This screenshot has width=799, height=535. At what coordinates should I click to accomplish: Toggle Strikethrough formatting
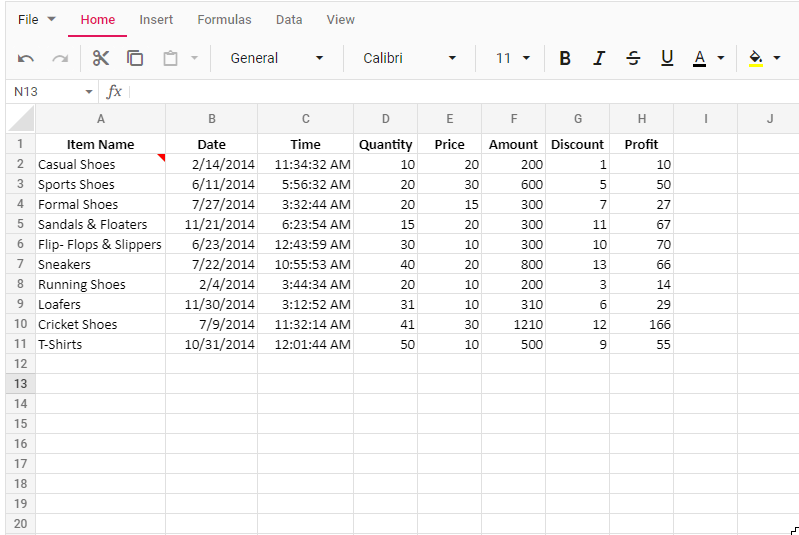633,58
